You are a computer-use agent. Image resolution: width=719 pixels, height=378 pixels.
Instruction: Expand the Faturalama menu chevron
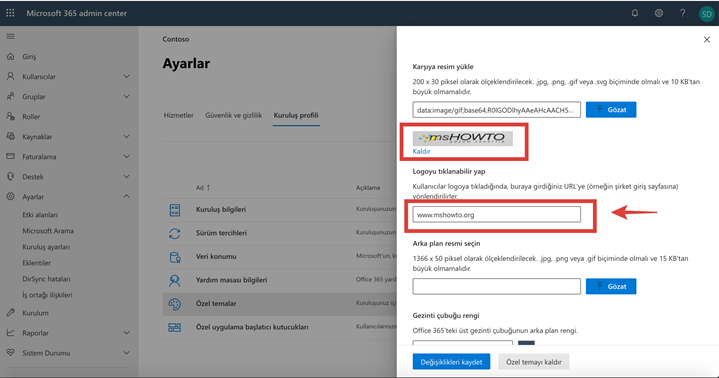point(127,156)
